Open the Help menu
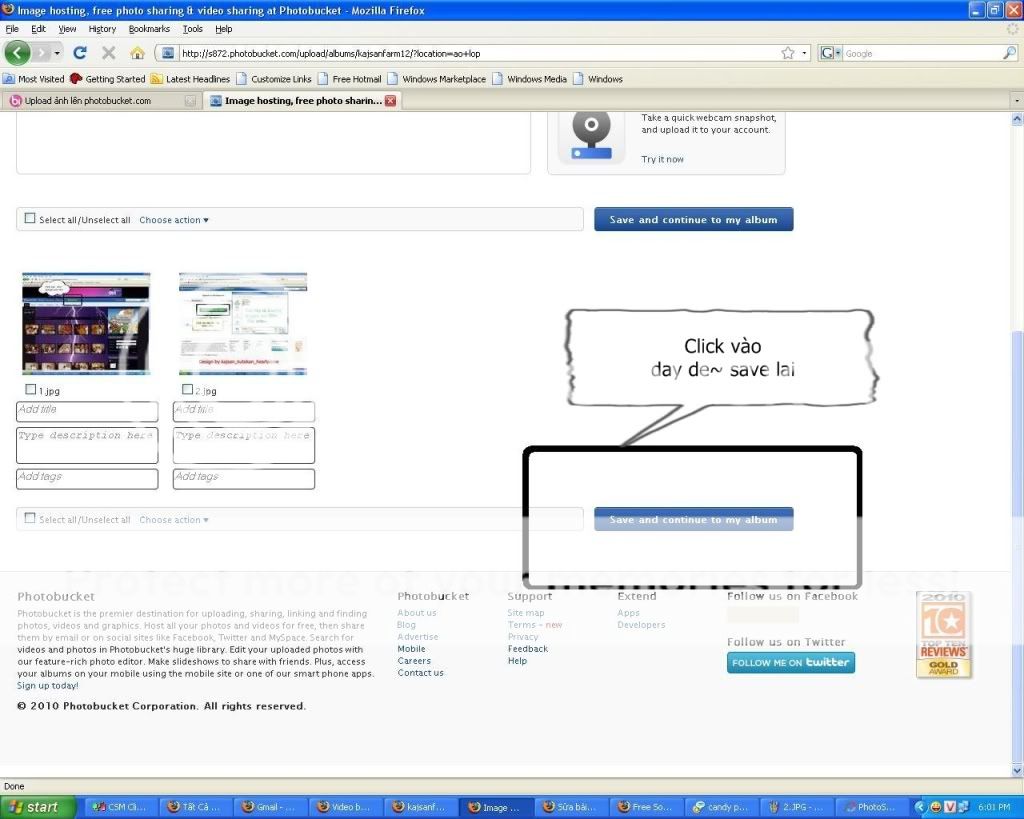The height and width of the screenshot is (819, 1024). 223,29
